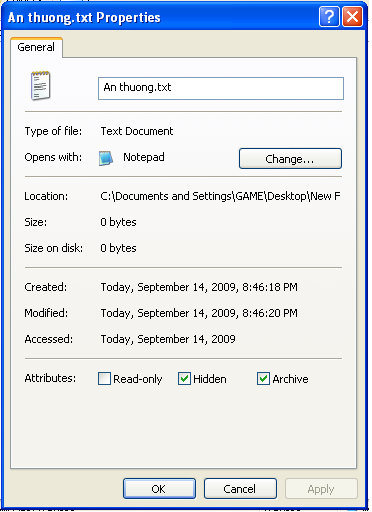The height and width of the screenshot is (512, 372).
Task: Close the Properties dialog with the red X
Action: coord(353,17)
